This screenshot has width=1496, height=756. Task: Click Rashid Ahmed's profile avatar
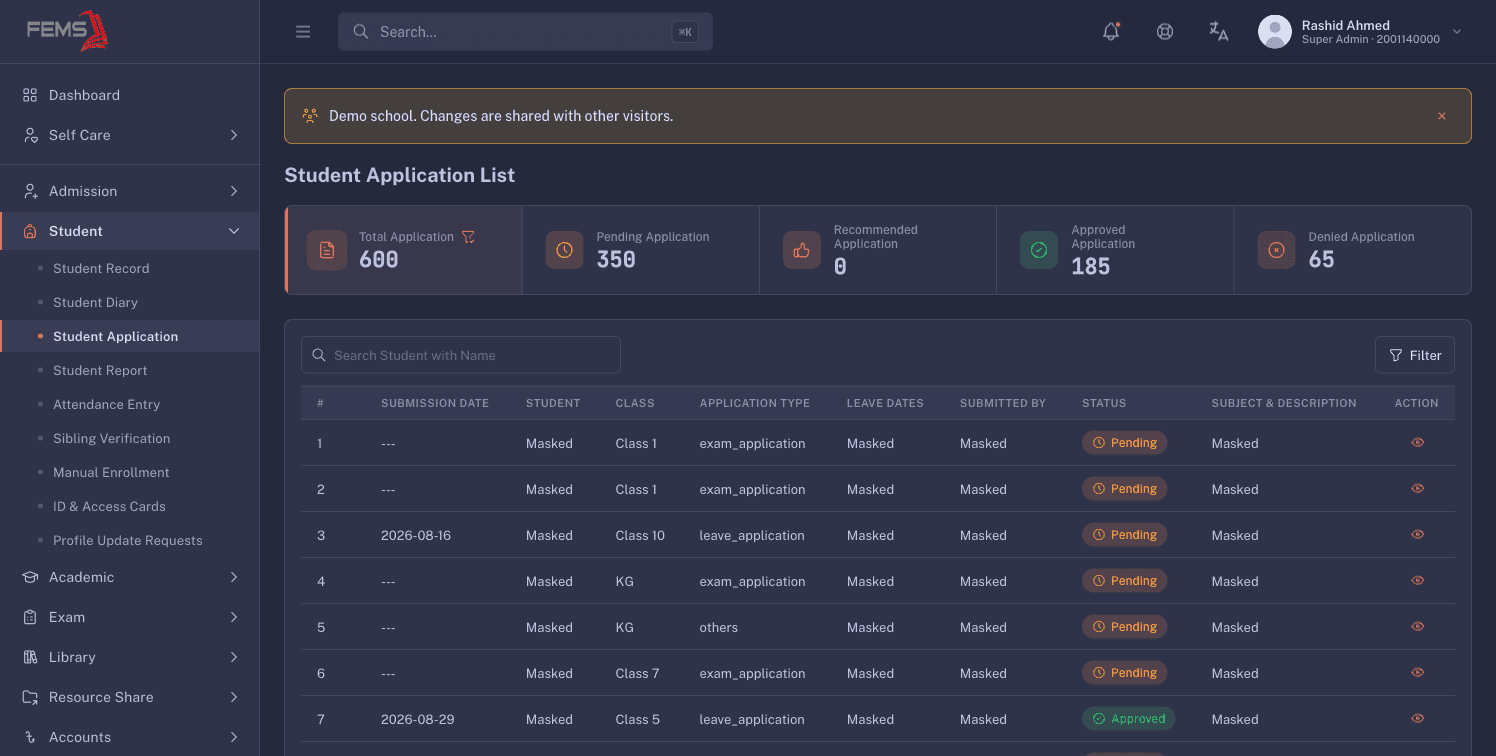(1274, 32)
